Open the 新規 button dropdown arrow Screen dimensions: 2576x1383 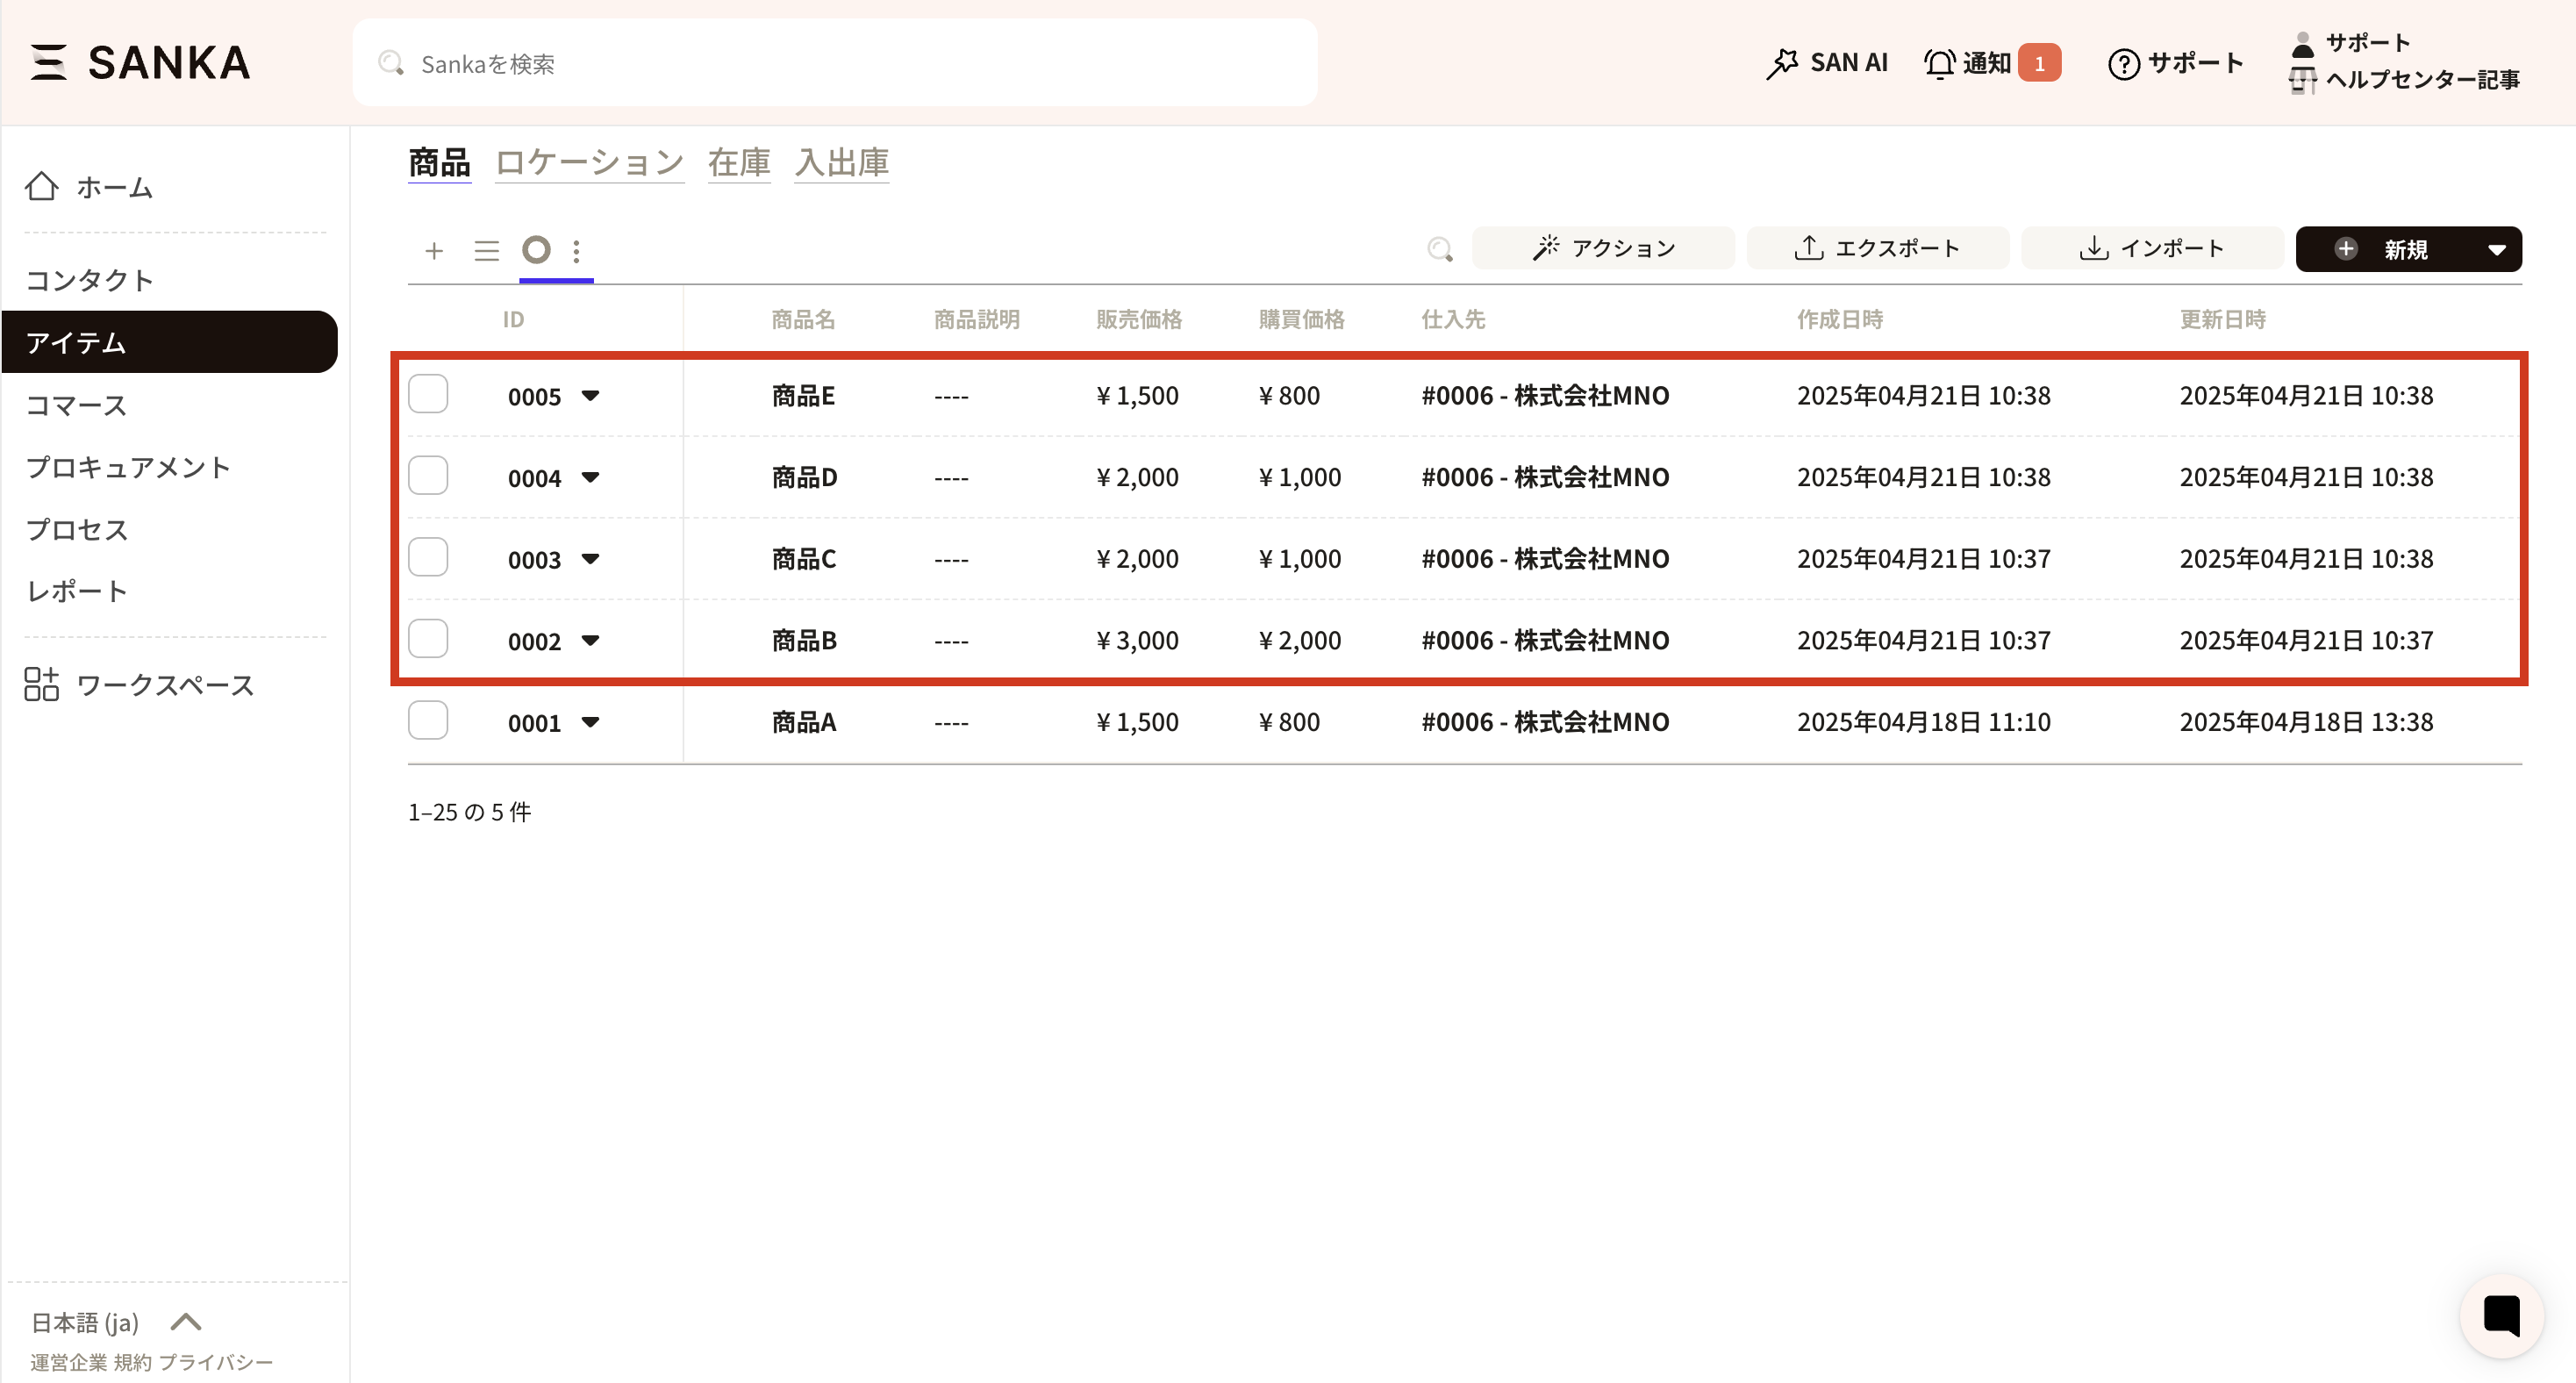click(2496, 250)
